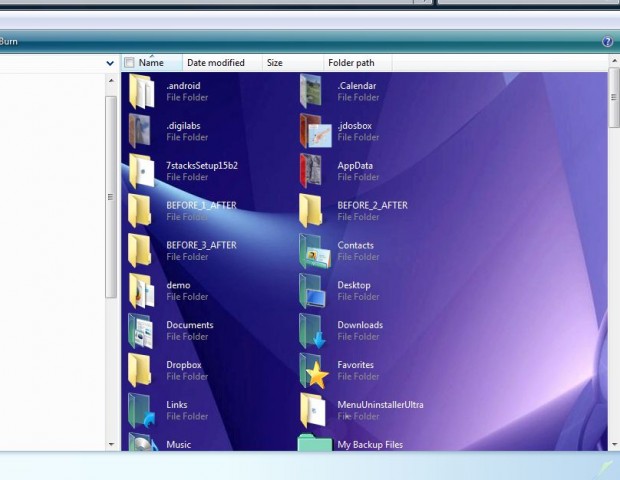Select the Desktop folder icon

pos(314,291)
